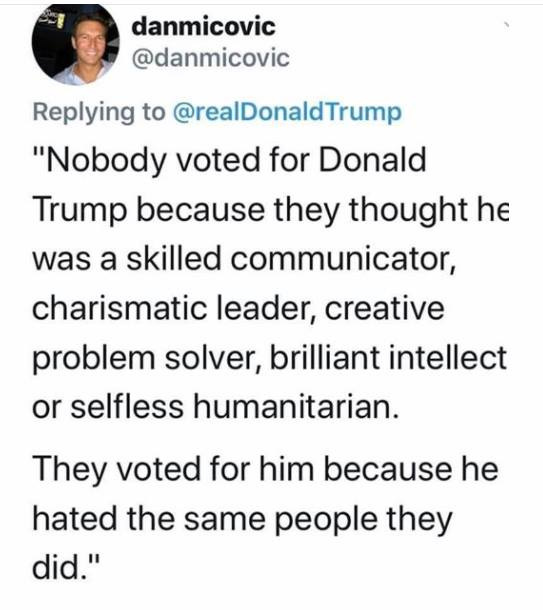Click the word "thought" in the second line
The width and height of the screenshot is (543, 610).
(x=408, y=210)
